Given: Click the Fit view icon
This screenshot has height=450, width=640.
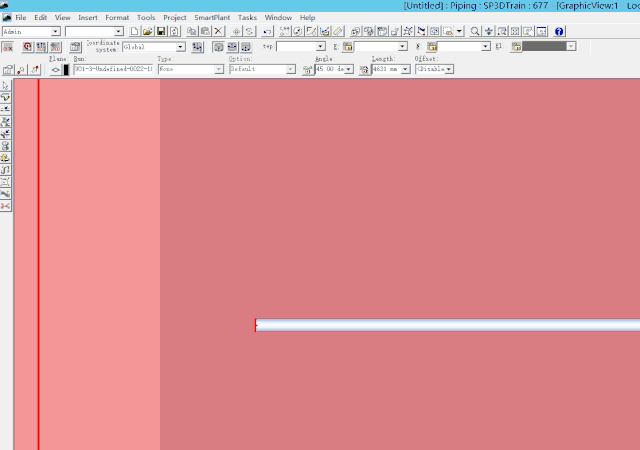Looking at the screenshot, I should tap(515, 31).
